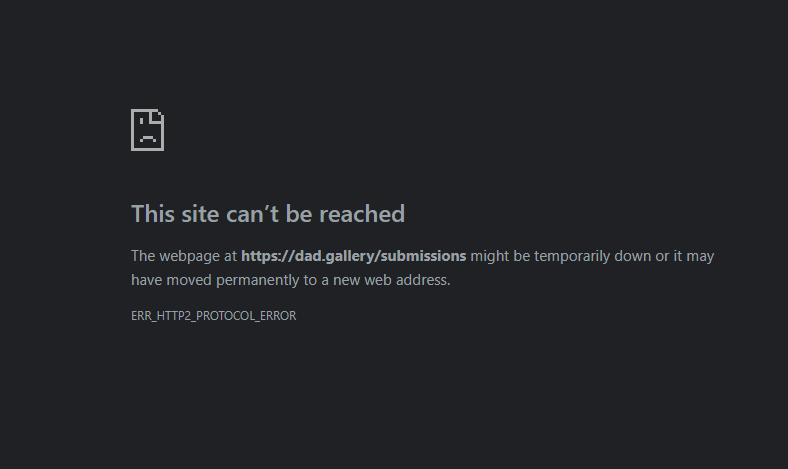Click the word "This" in the heading
788x469 pixels.
click(x=153, y=214)
